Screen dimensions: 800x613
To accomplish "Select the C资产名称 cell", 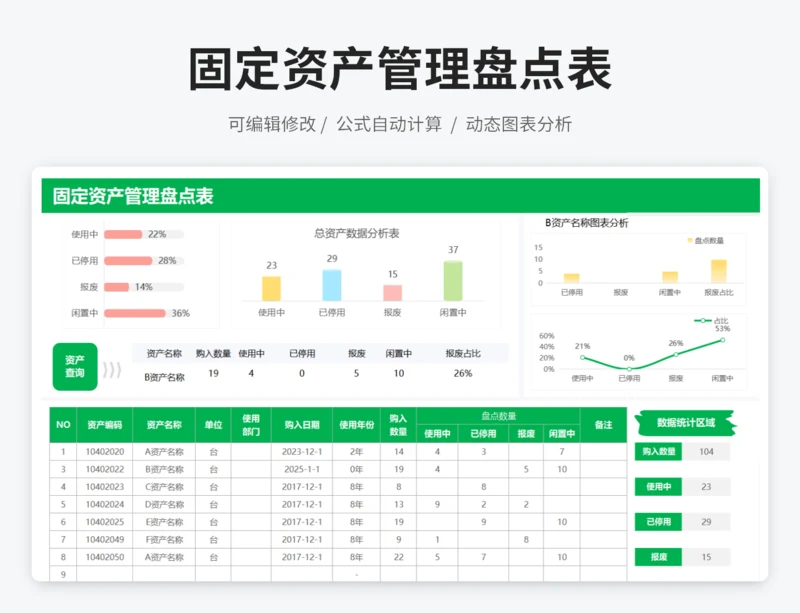I will click(x=164, y=487).
